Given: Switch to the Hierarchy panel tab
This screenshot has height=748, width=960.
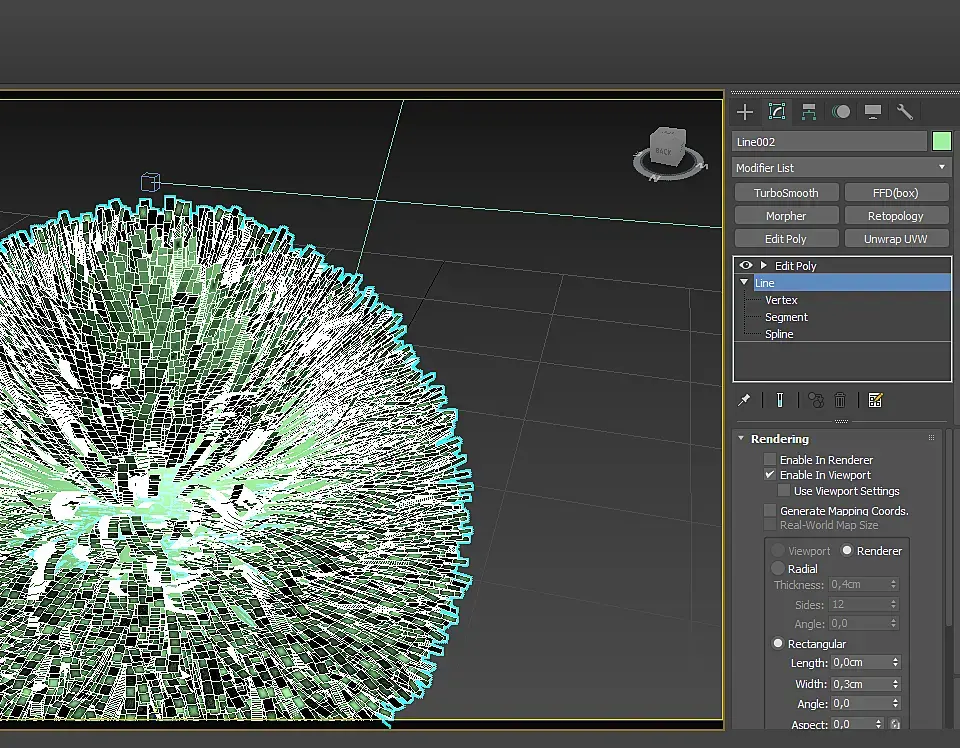Looking at the screenshot, I should (809, 112).
